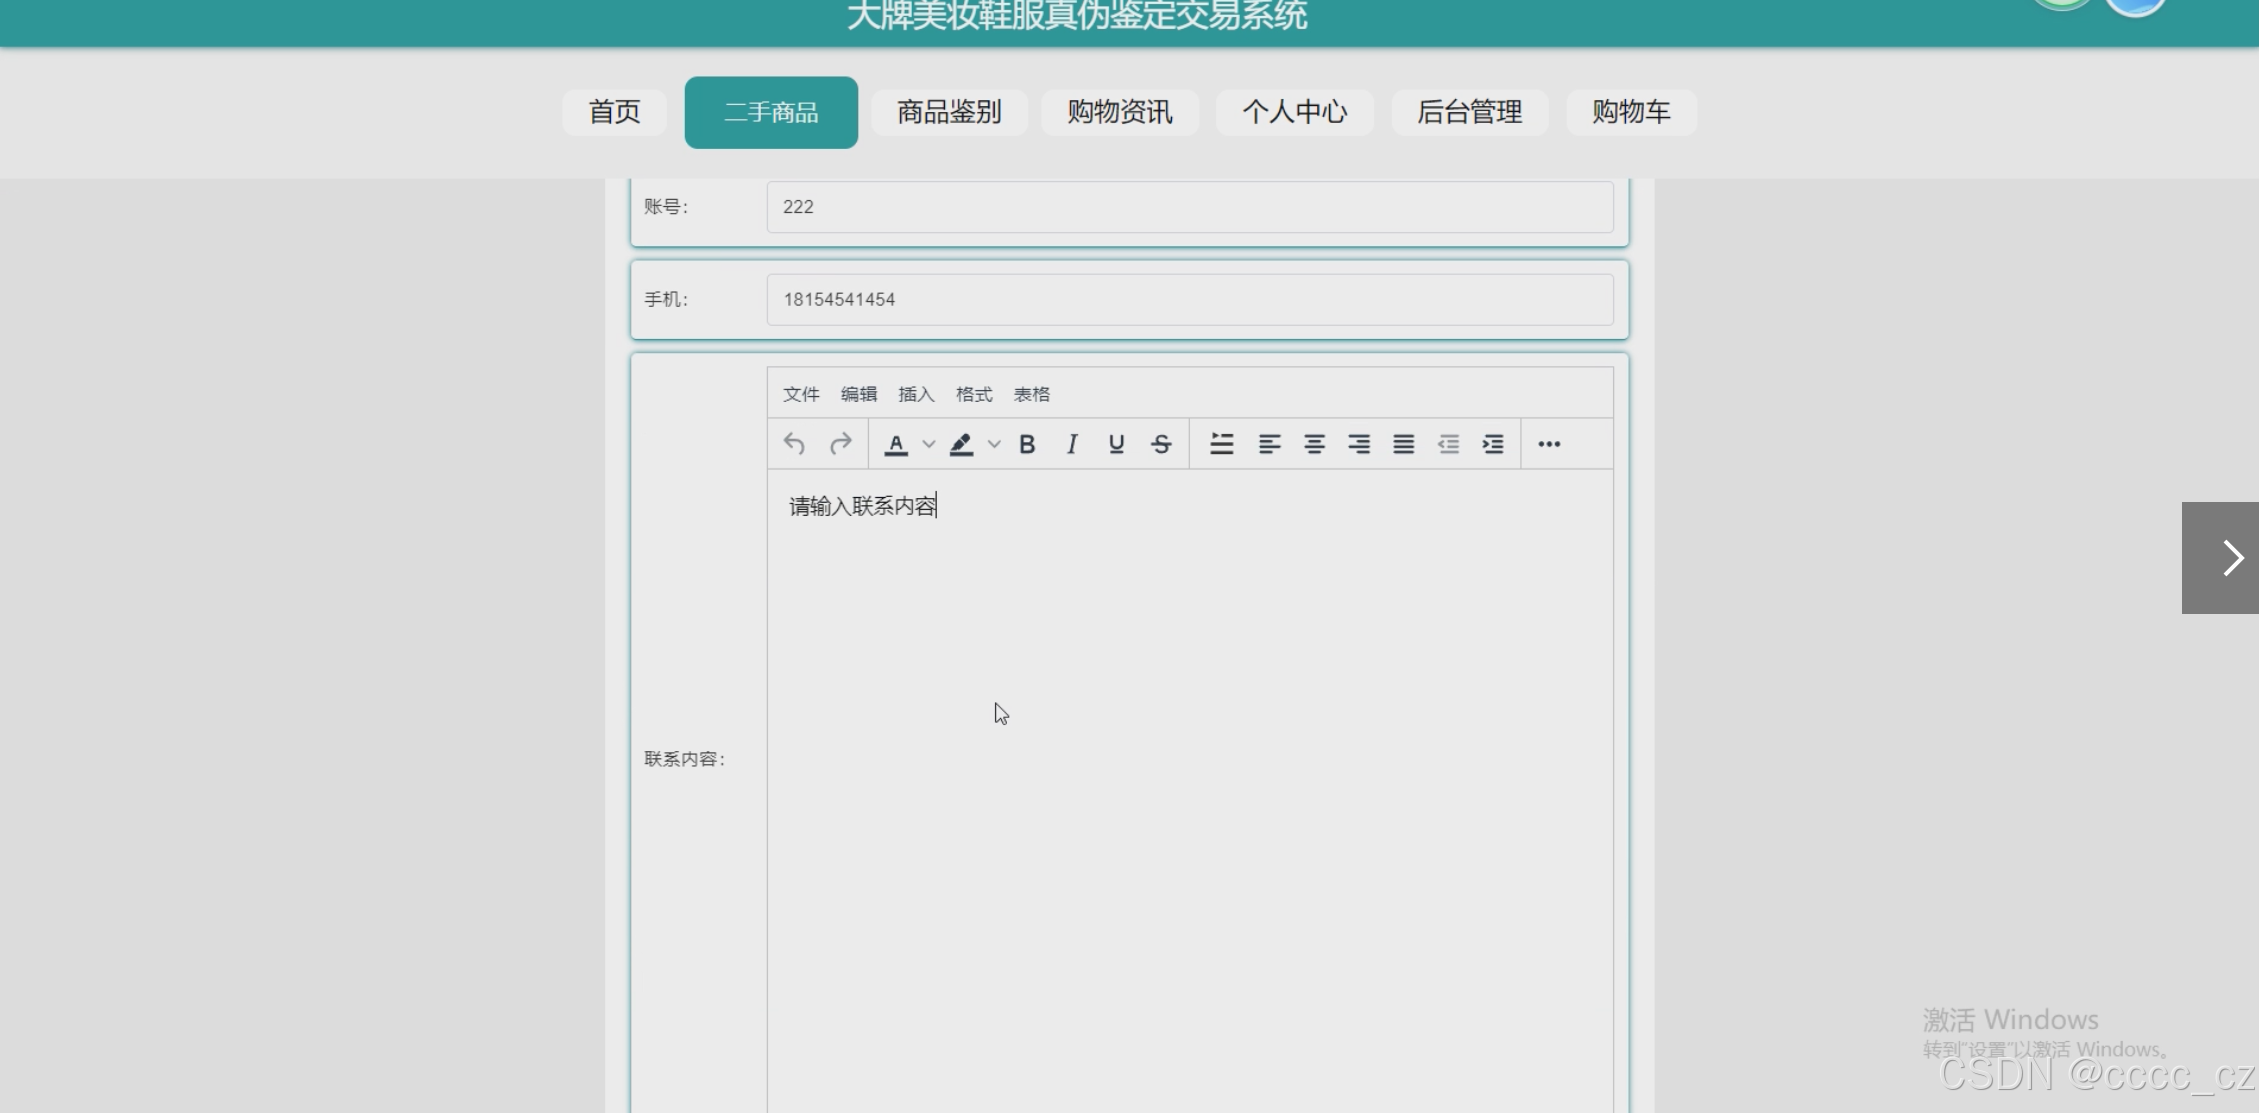Toggle bold formatting in the editor
The image size is (2259, 1113).
(1027, 444)
